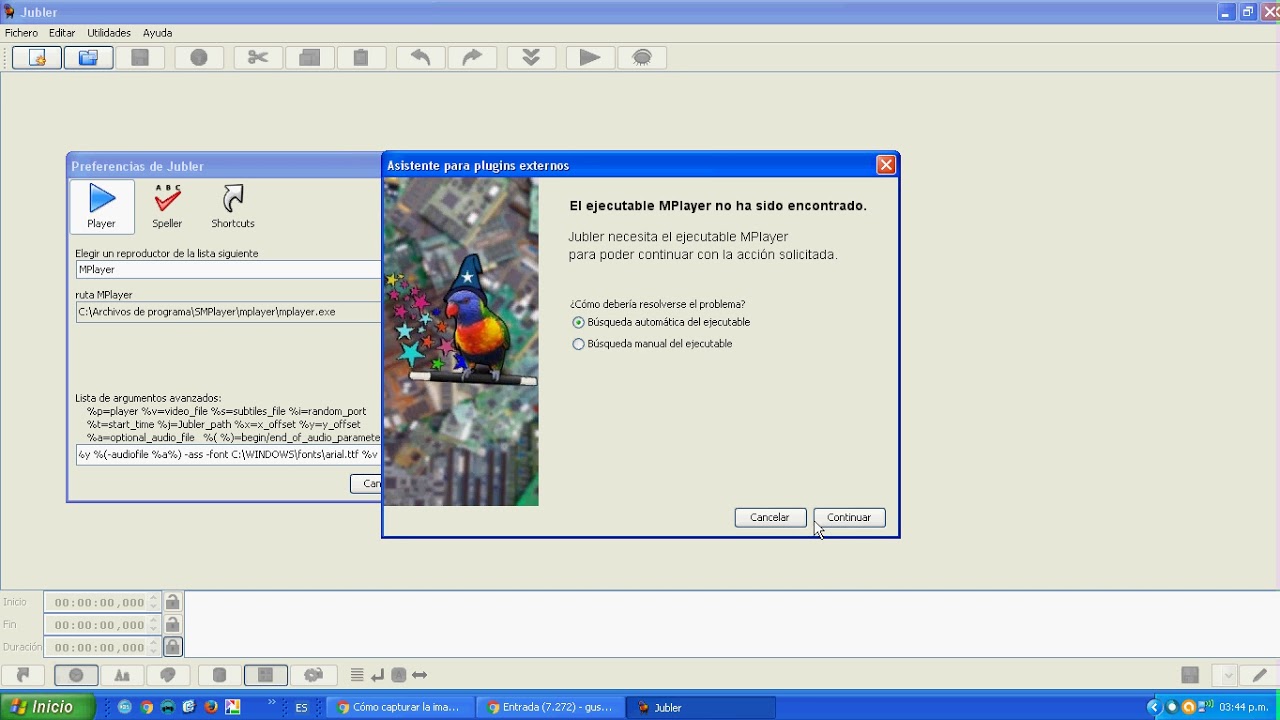Switch to Entrada (7.272) taskbar window

(x=550, y=707)
